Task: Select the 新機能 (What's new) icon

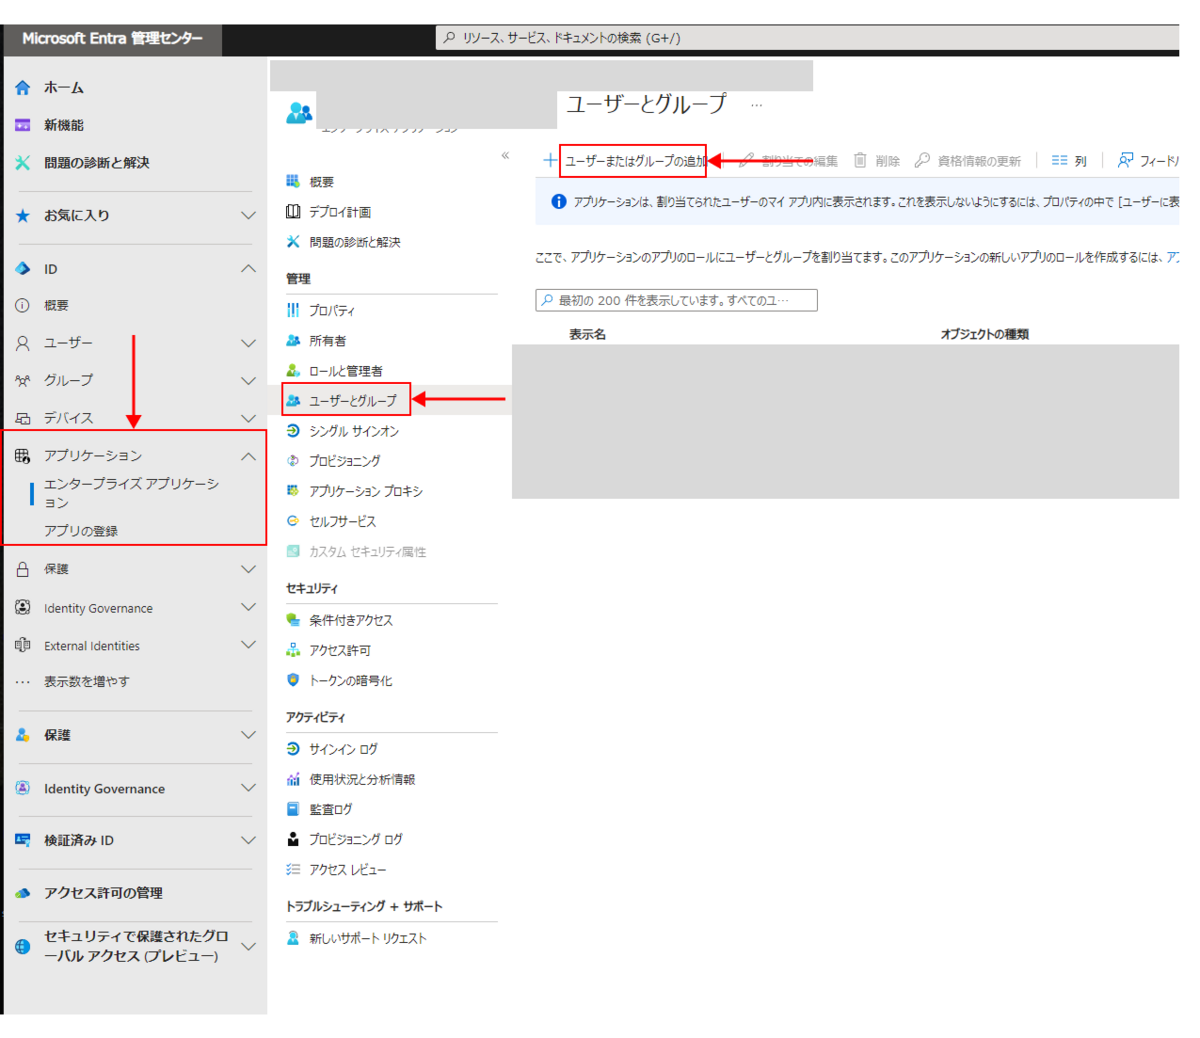Action: (22, 125)
